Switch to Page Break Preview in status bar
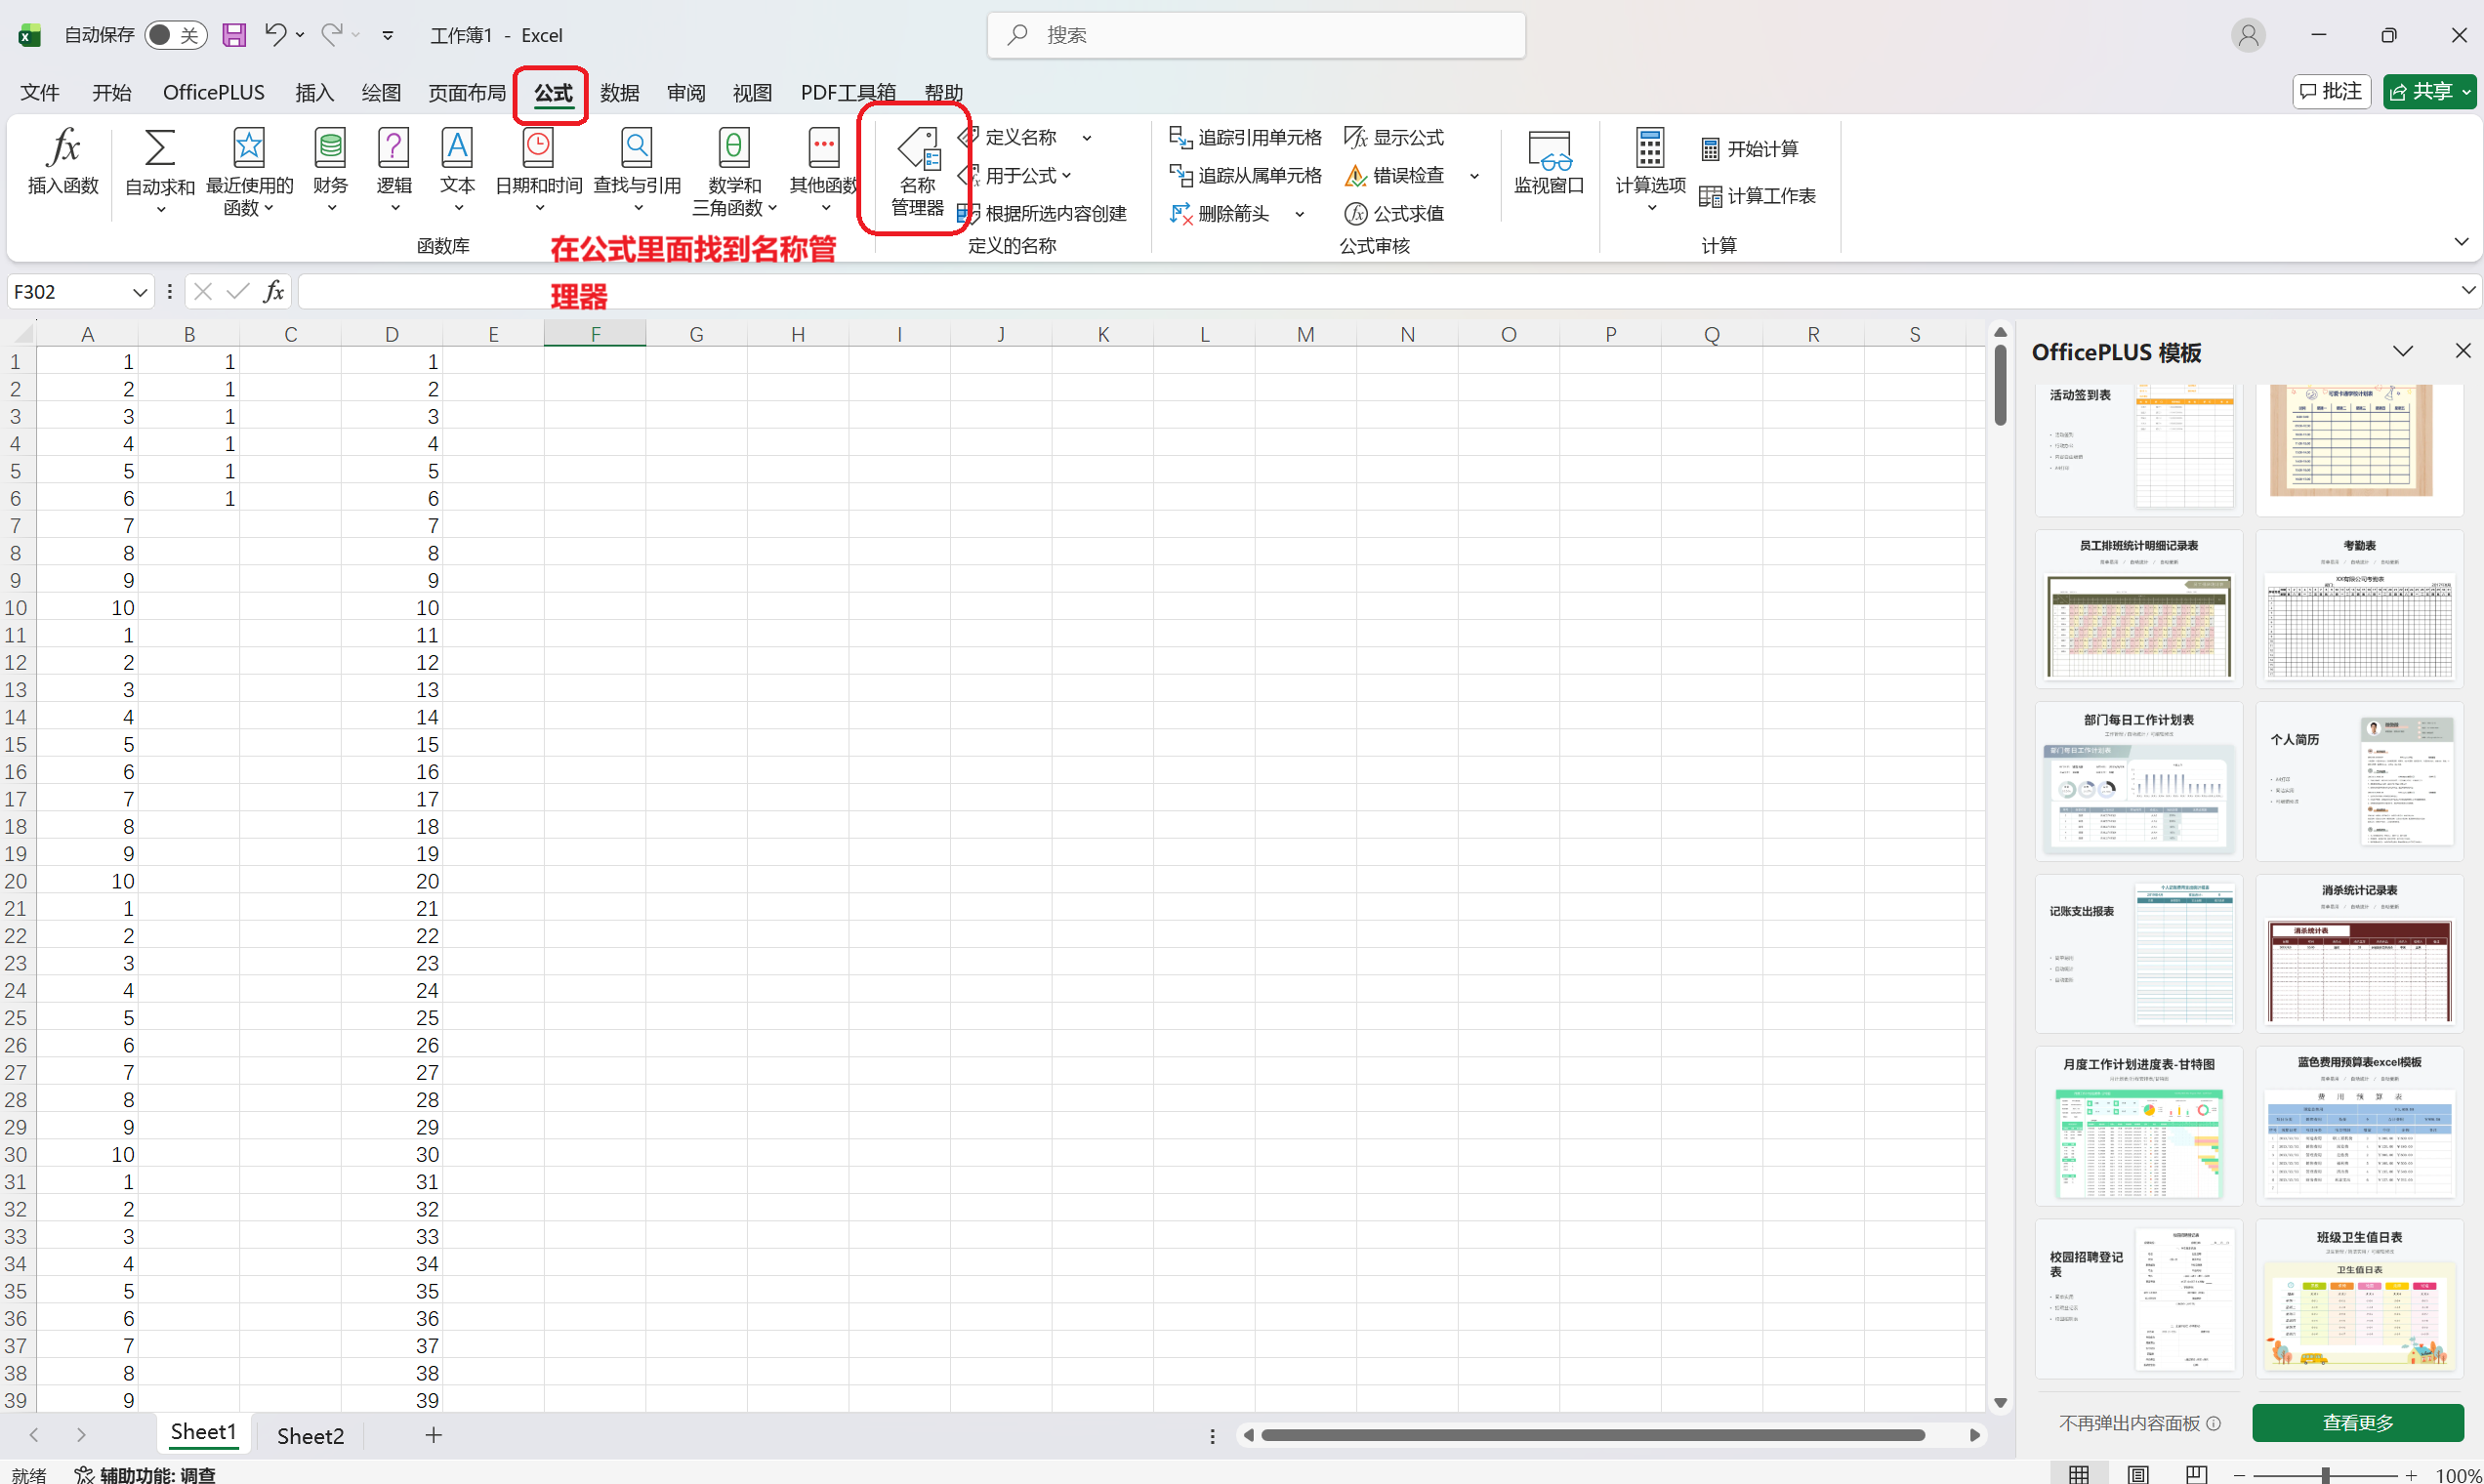The image size is (2484, 1484). [x=2196, y=1473]
